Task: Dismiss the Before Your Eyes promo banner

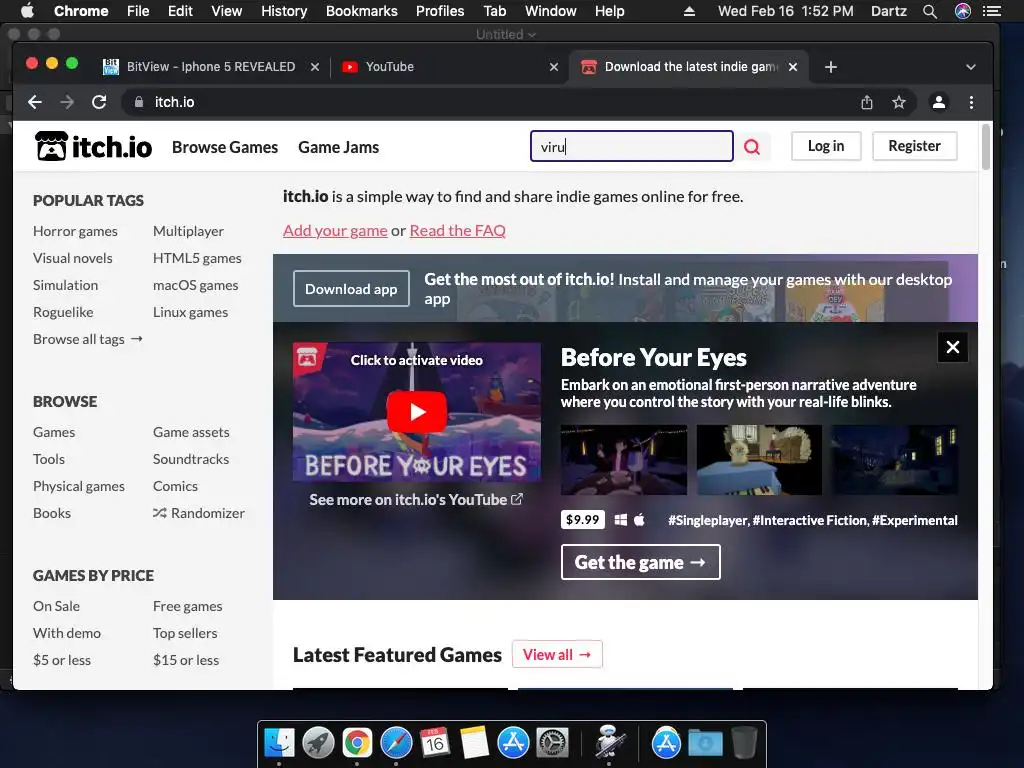Action: (x=953, y=347)
